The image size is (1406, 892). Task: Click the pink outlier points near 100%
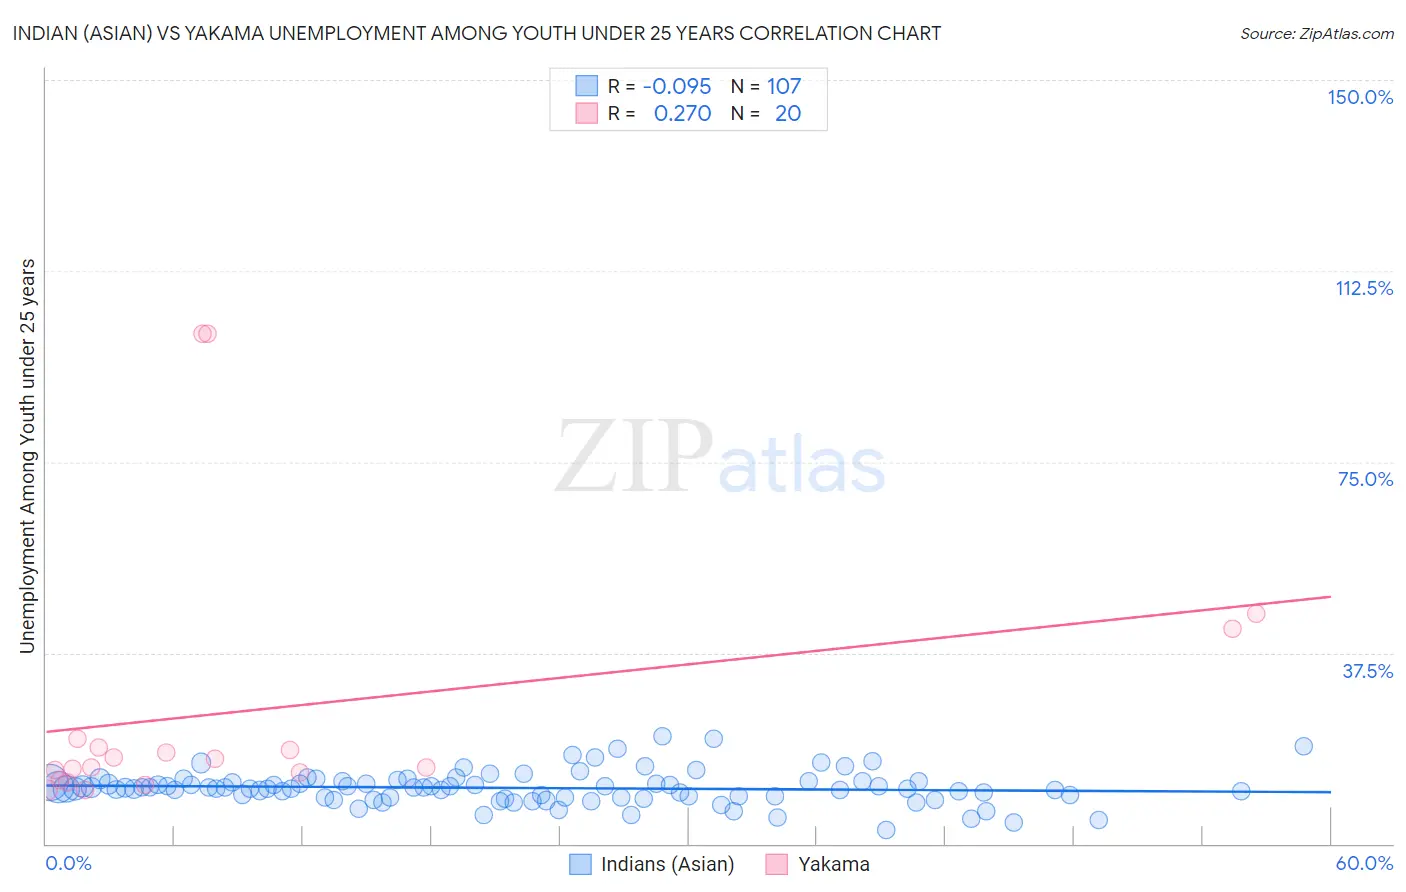click(205, 333)
